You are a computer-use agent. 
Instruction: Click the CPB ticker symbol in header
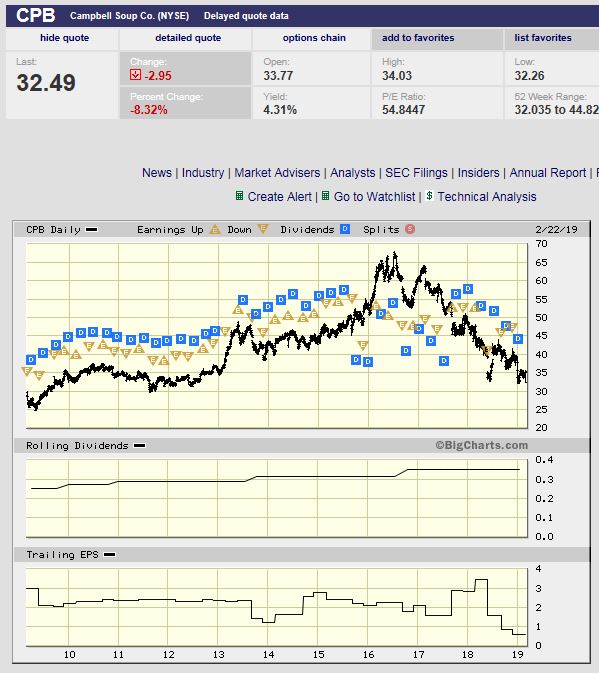[x=36, y=15]
